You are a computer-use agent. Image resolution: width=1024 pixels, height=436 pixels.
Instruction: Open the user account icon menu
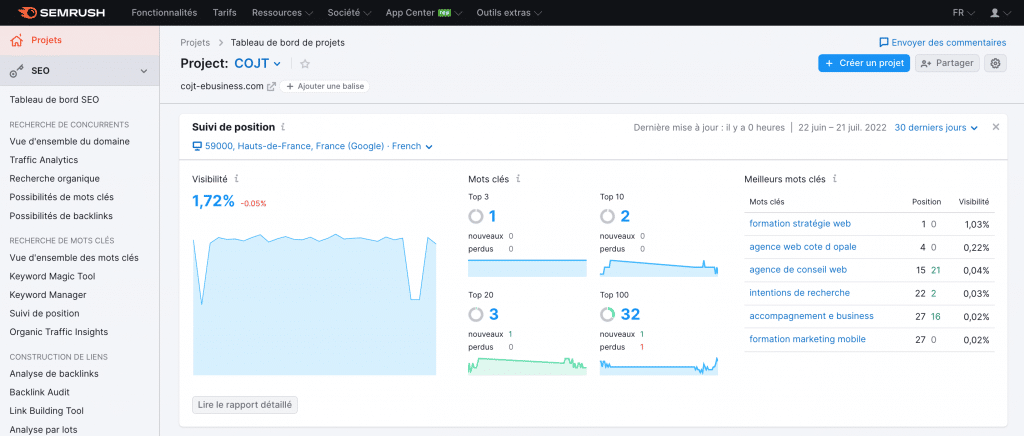(995, 13)
